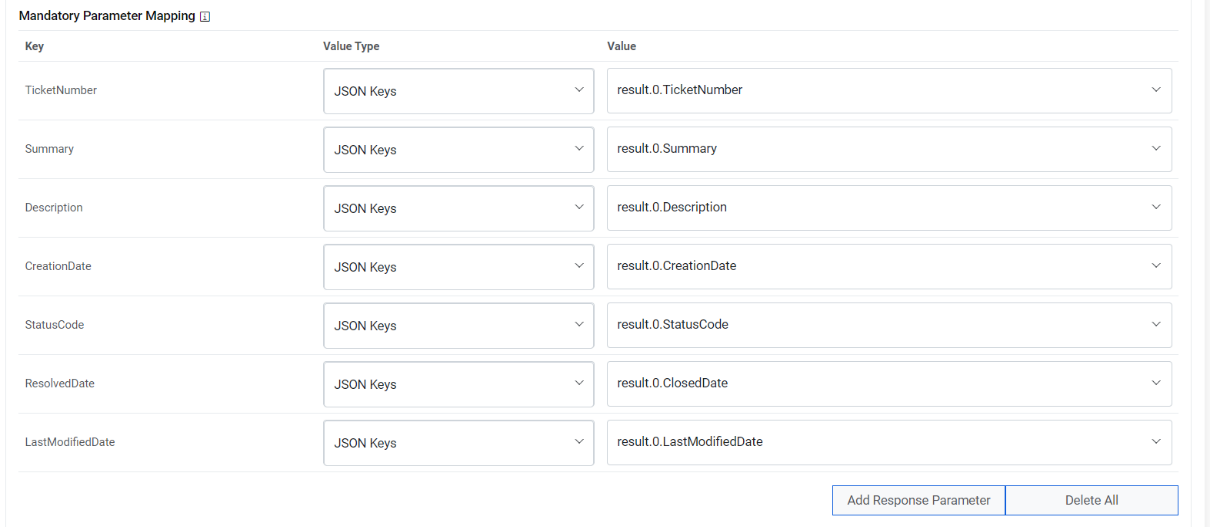
Task: Open Value Type dropdown for ResolvedDate
Action: click(x=458, y=384)
